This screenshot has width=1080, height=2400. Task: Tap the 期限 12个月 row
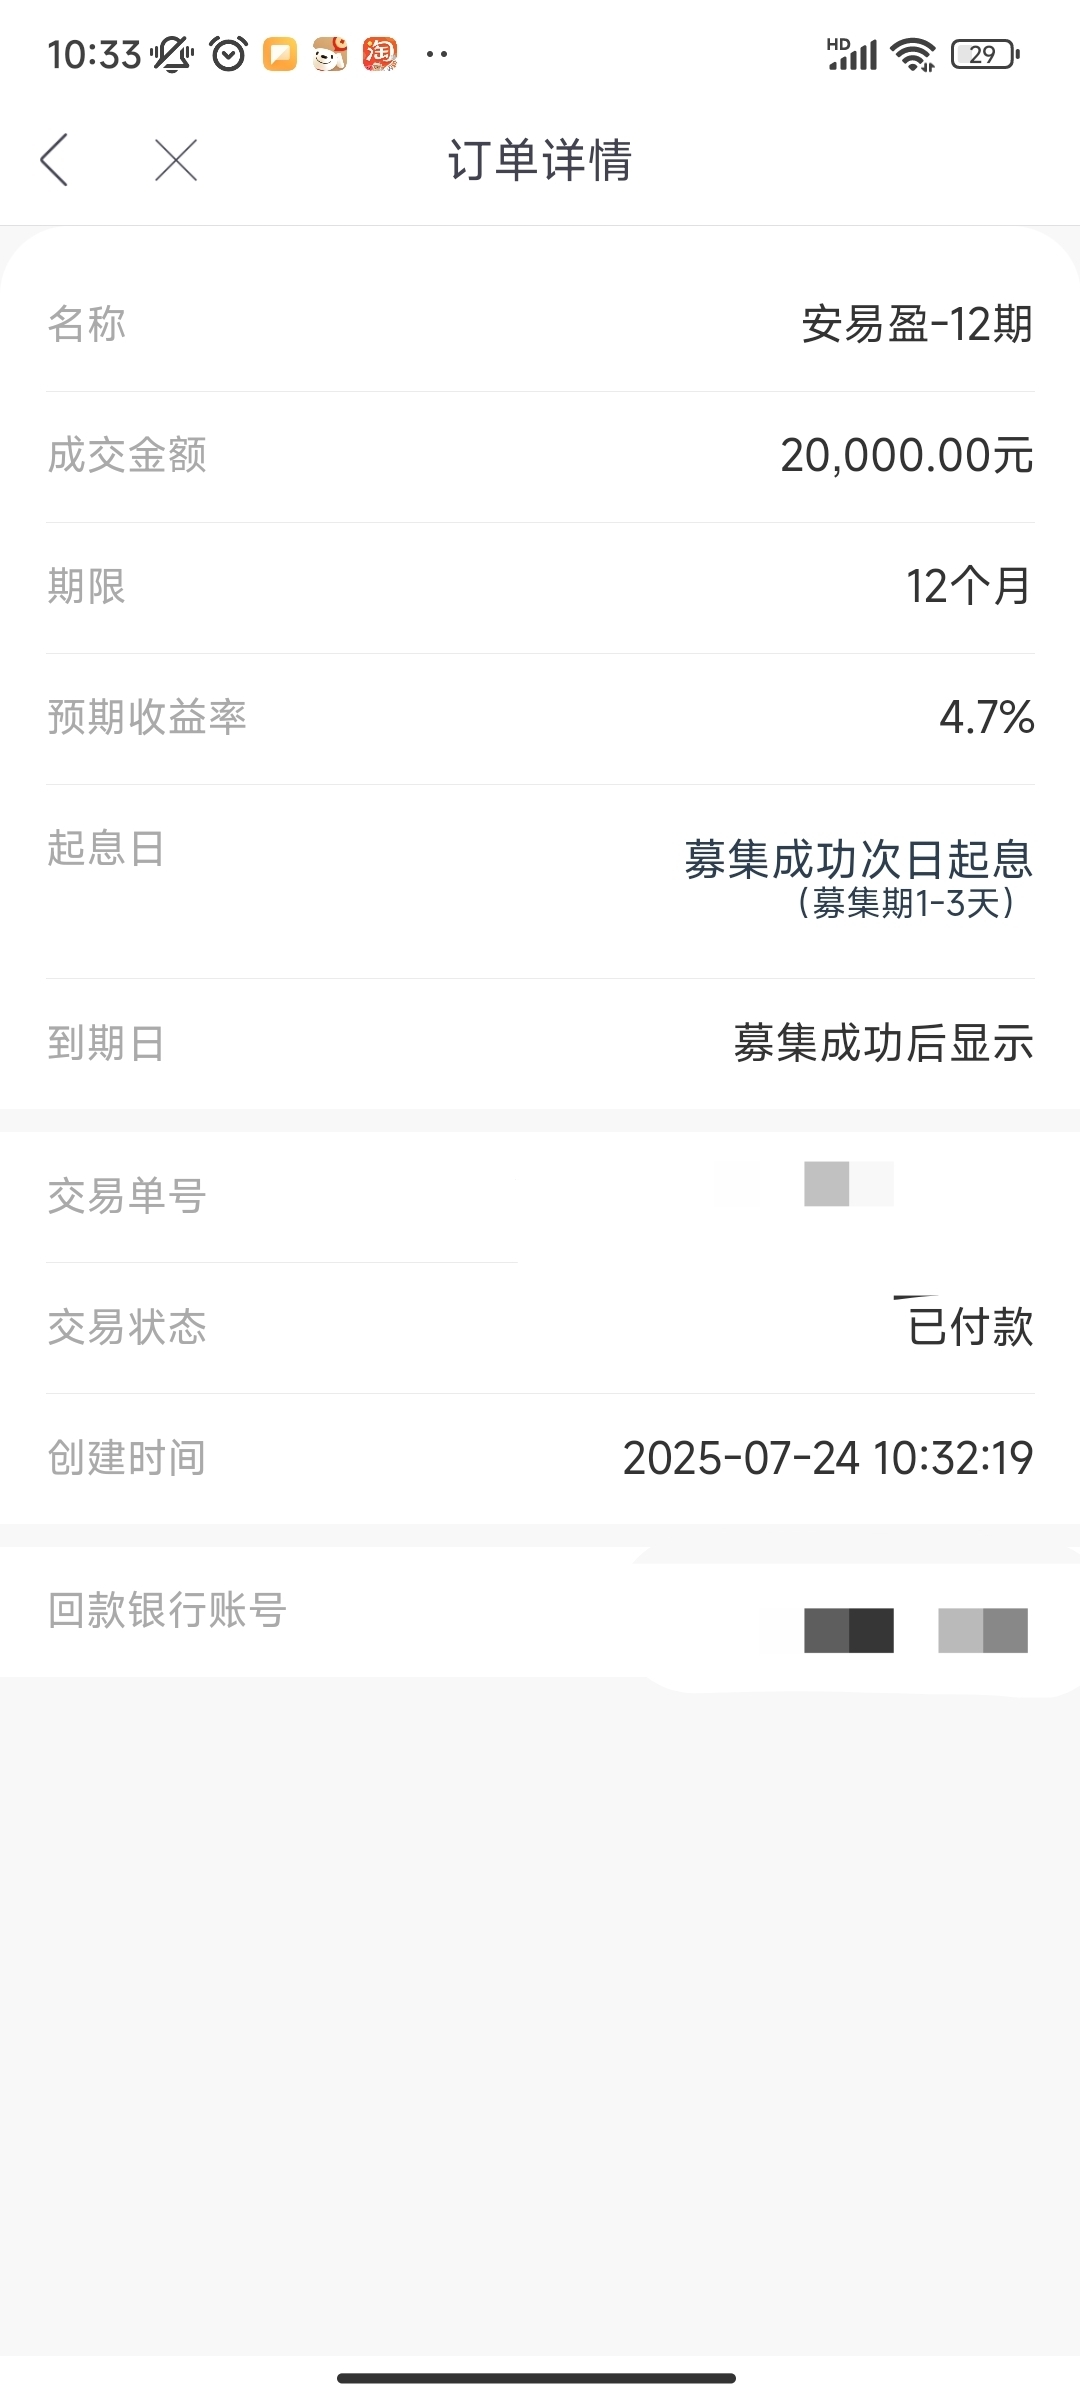point(540,587)
